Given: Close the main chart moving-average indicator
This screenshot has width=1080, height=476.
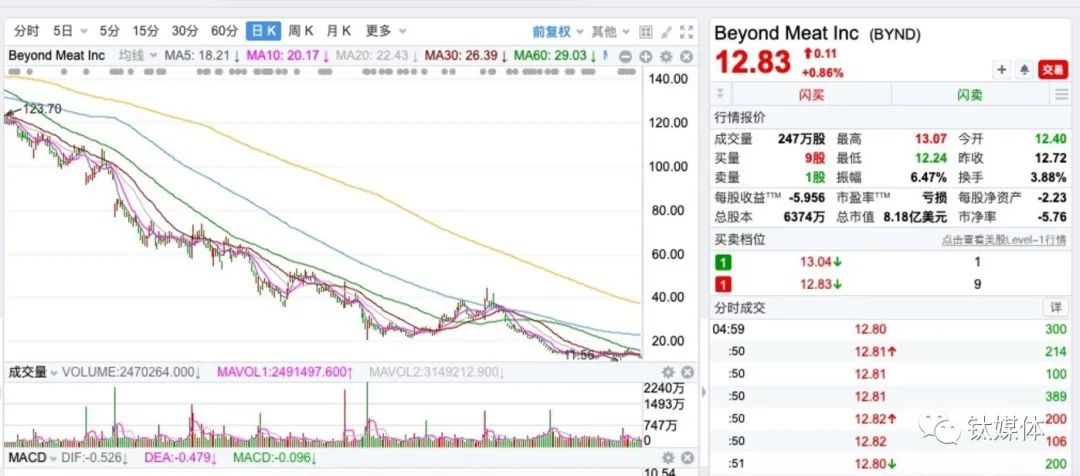Looking at the screenshot, I should 687,56.
